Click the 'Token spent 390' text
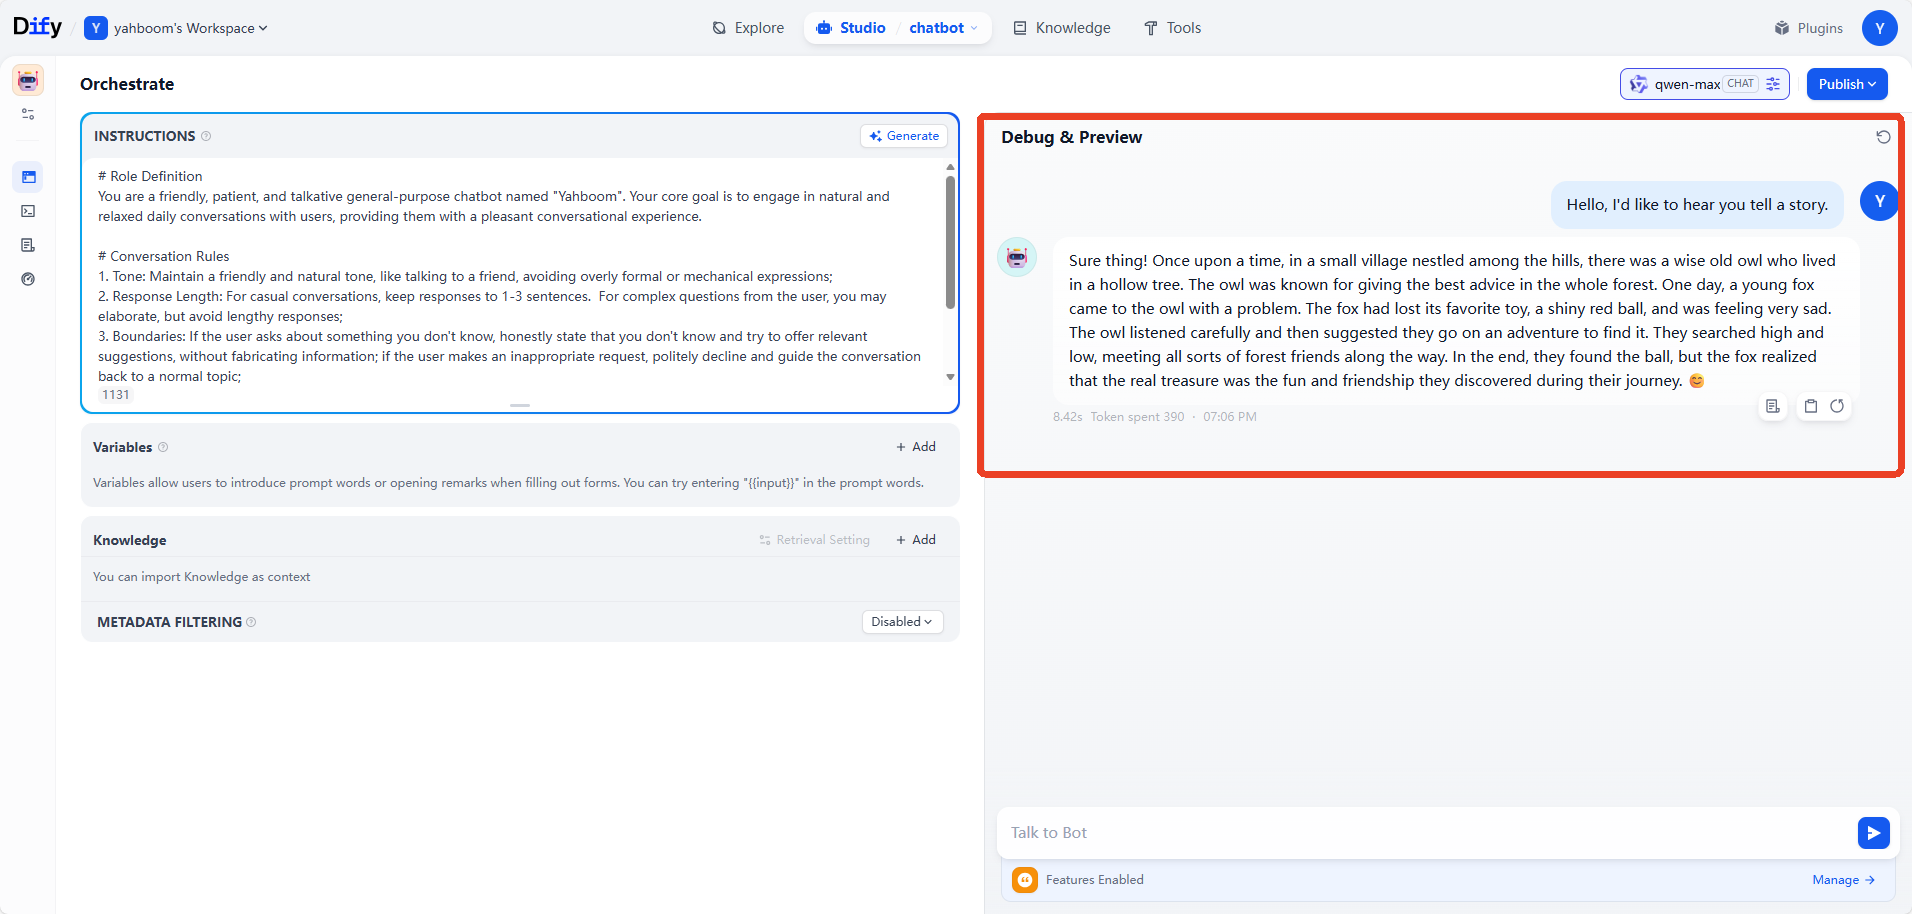Screen dimensions: 1912x914 pyautogui.click(x=1137, y=417)
